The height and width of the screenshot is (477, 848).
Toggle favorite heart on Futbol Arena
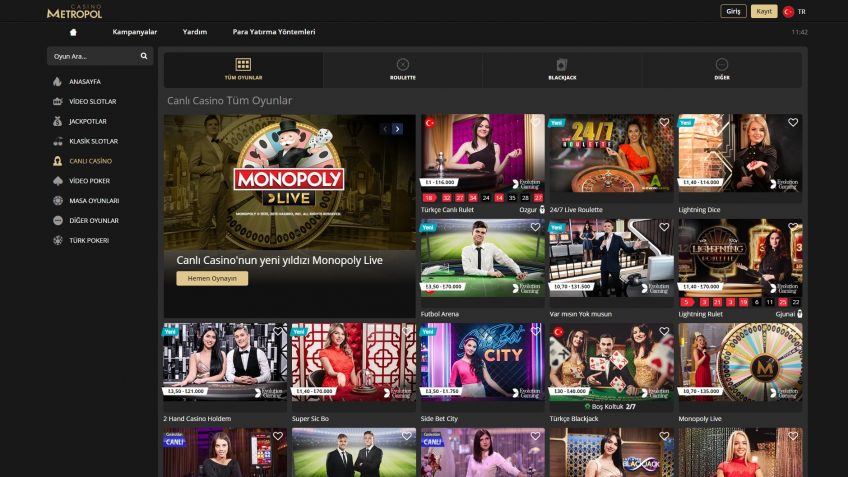535,227
